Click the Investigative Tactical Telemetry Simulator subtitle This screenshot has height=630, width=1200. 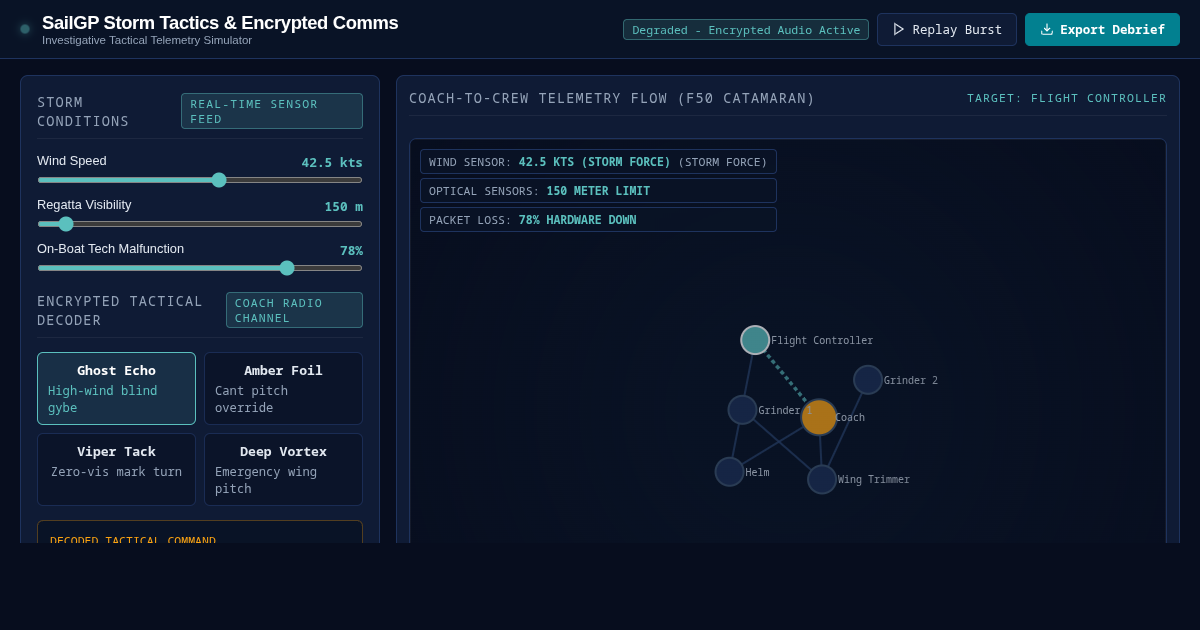coord(147,40)
